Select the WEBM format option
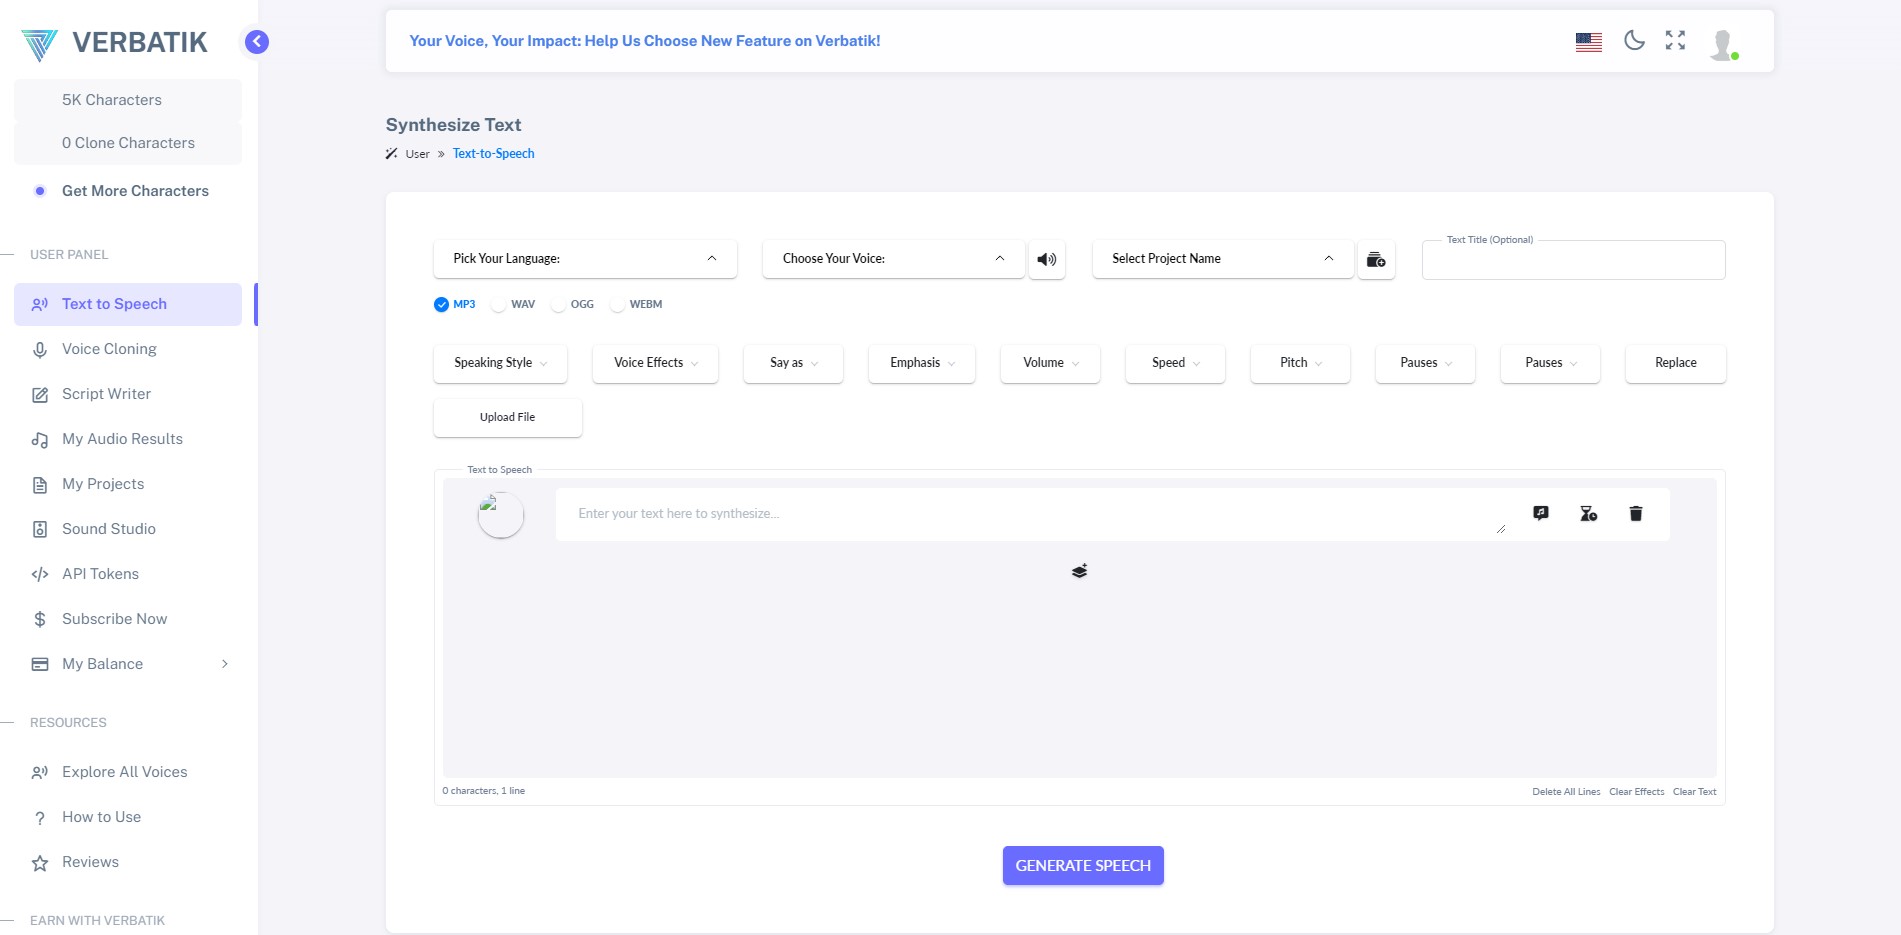This screenshot has width=1901, height=935. (636, 304)
